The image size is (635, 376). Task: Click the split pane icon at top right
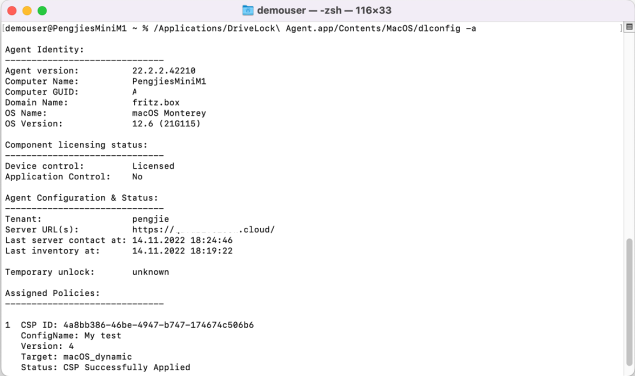[629, 27]
